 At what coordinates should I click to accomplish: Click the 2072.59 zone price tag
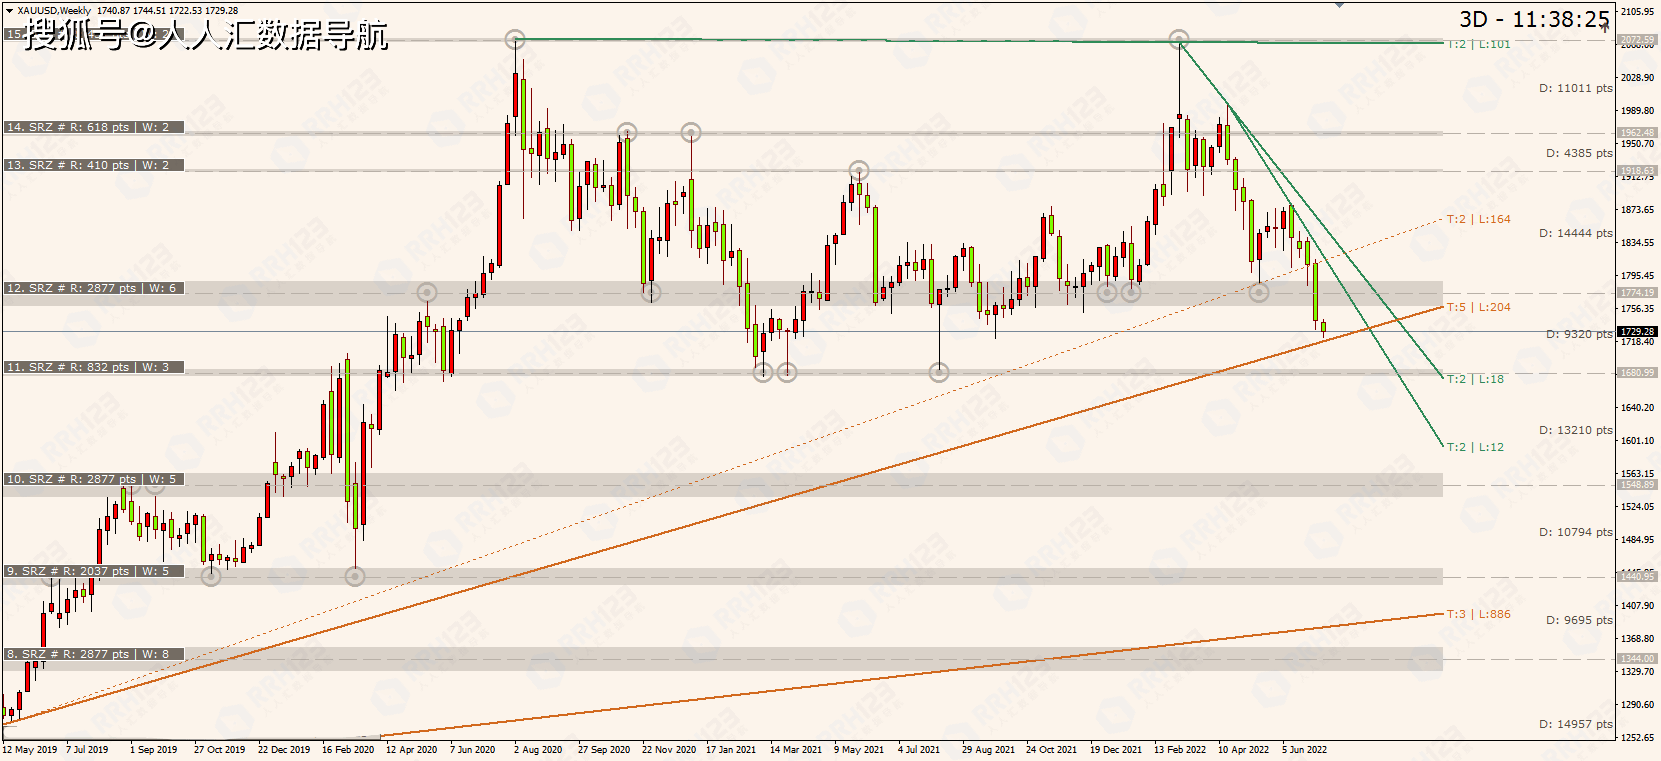(1637, 40)
